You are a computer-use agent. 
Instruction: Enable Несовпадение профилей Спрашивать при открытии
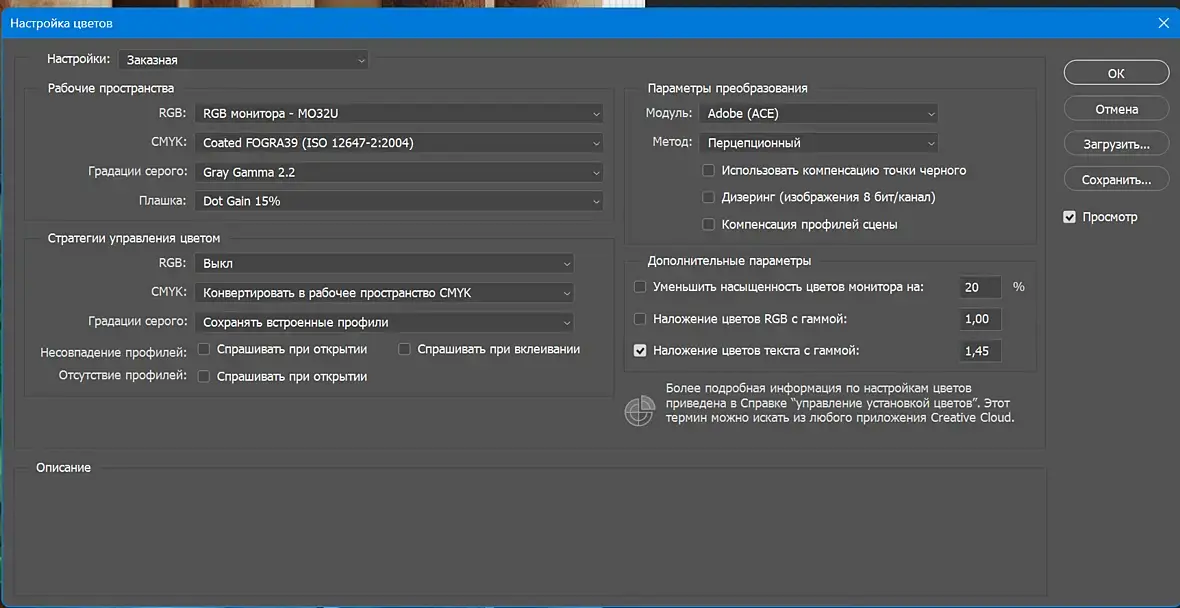point(203,349)
